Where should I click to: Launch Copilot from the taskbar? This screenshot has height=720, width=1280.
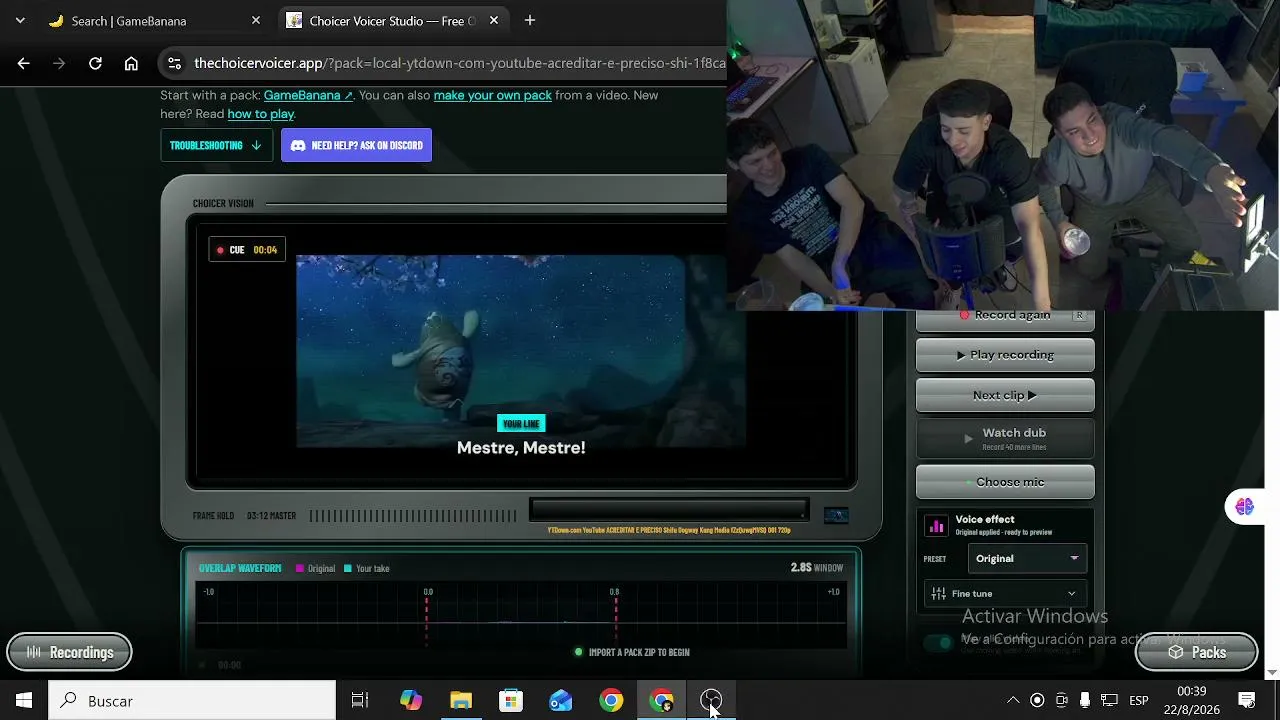411,700
